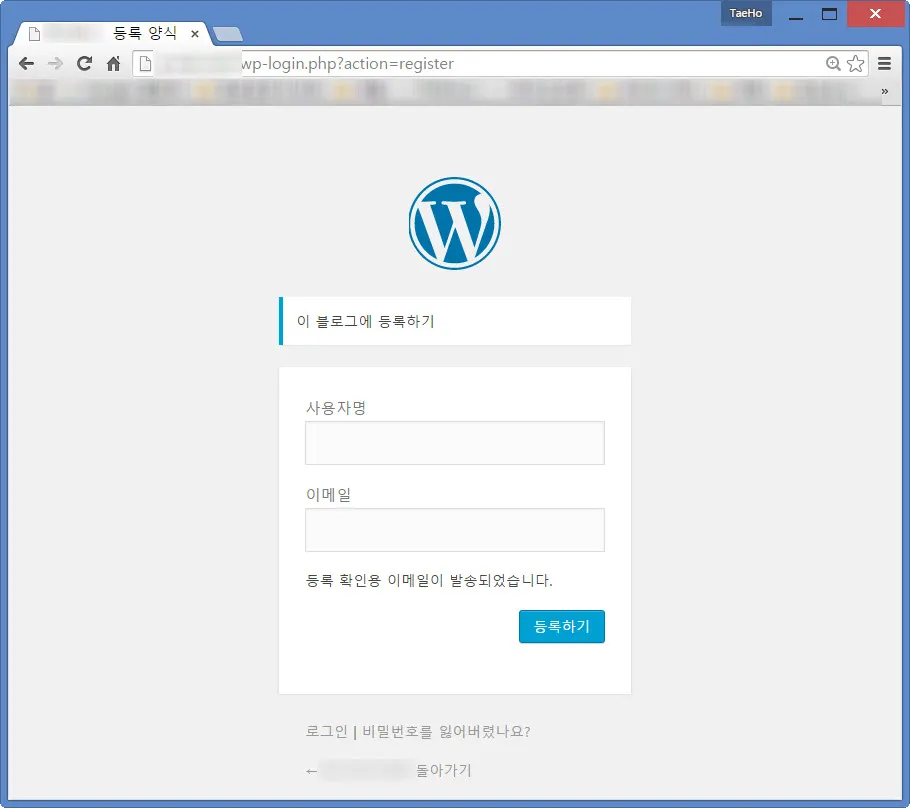Viewport: 910px width, 808px height.
Task: Open the 로그인 link
Action: tap(326, 731)
